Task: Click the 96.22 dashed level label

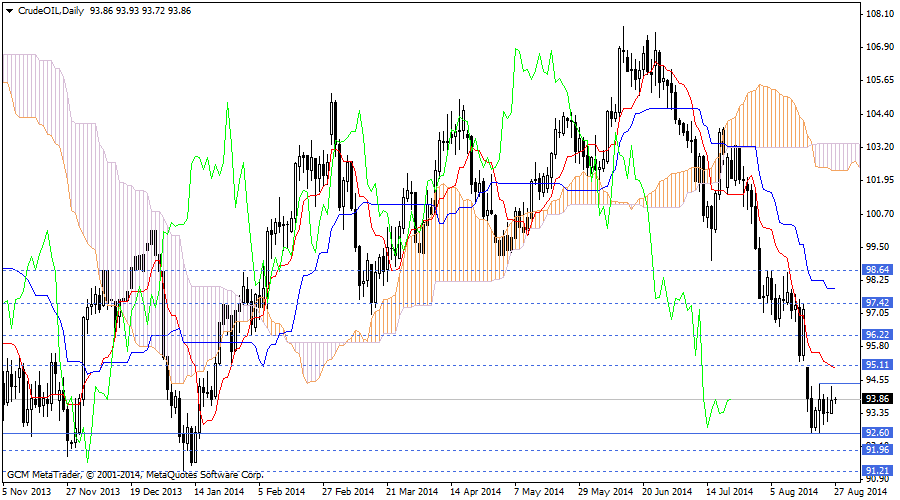Action: coord(877,334)
